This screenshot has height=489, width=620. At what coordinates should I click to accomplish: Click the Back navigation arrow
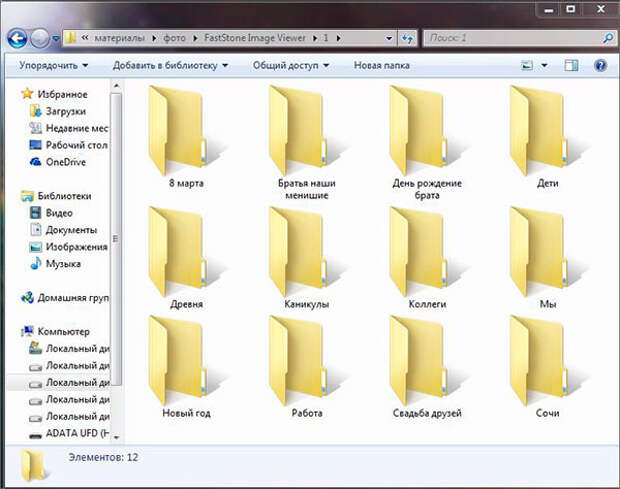[x=17, y=39]
